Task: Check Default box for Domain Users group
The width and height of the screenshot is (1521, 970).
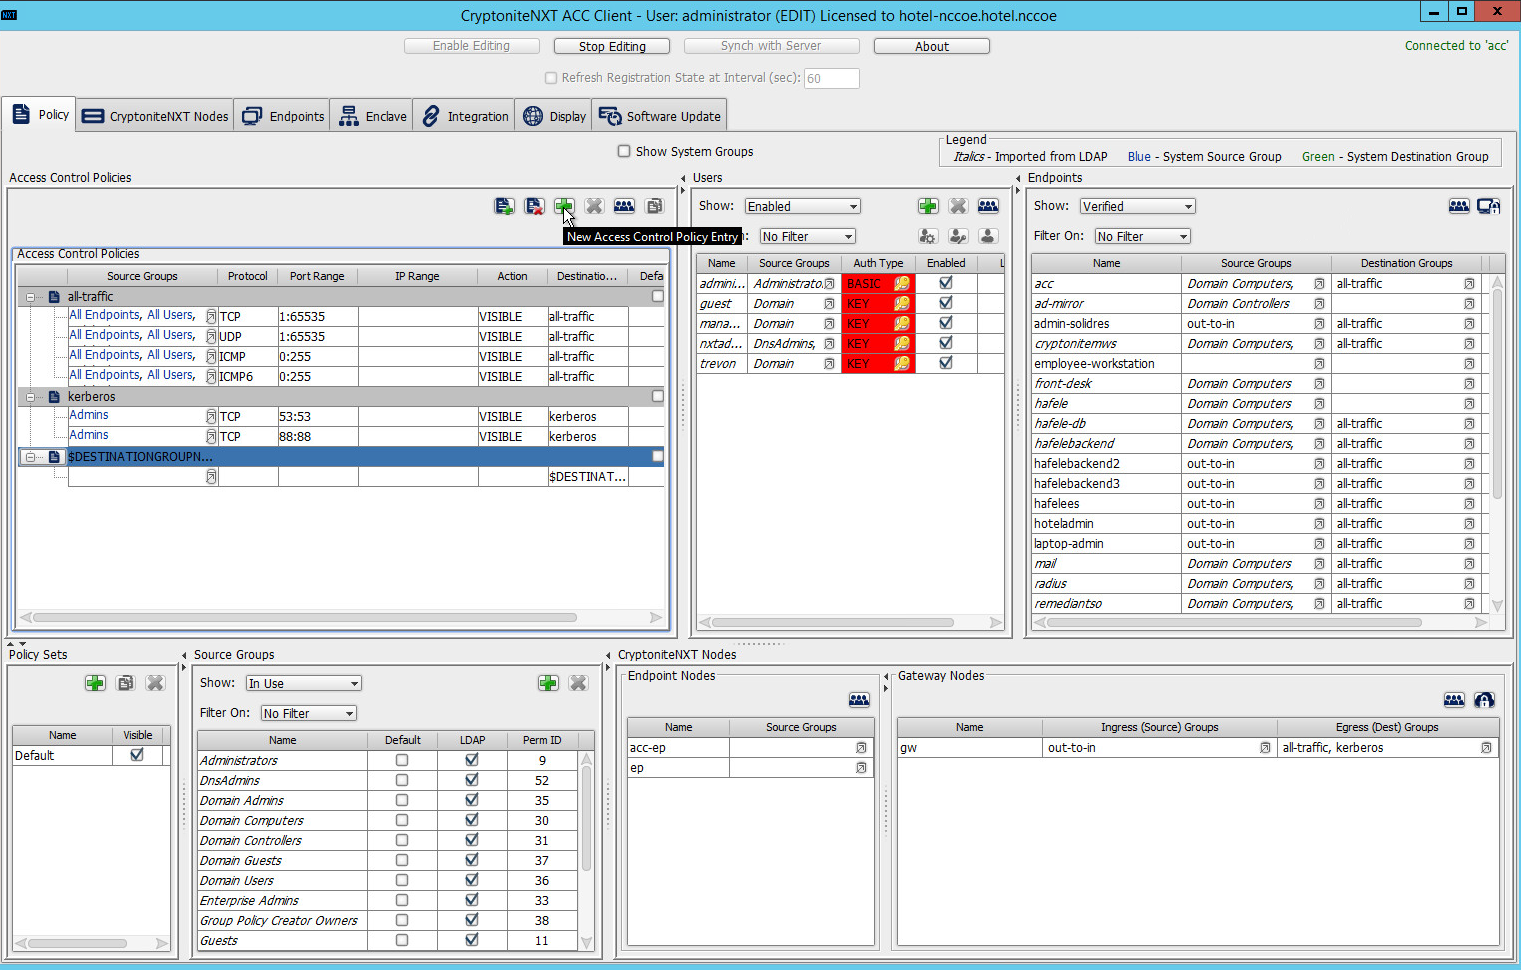Action: tap(402, 880)
